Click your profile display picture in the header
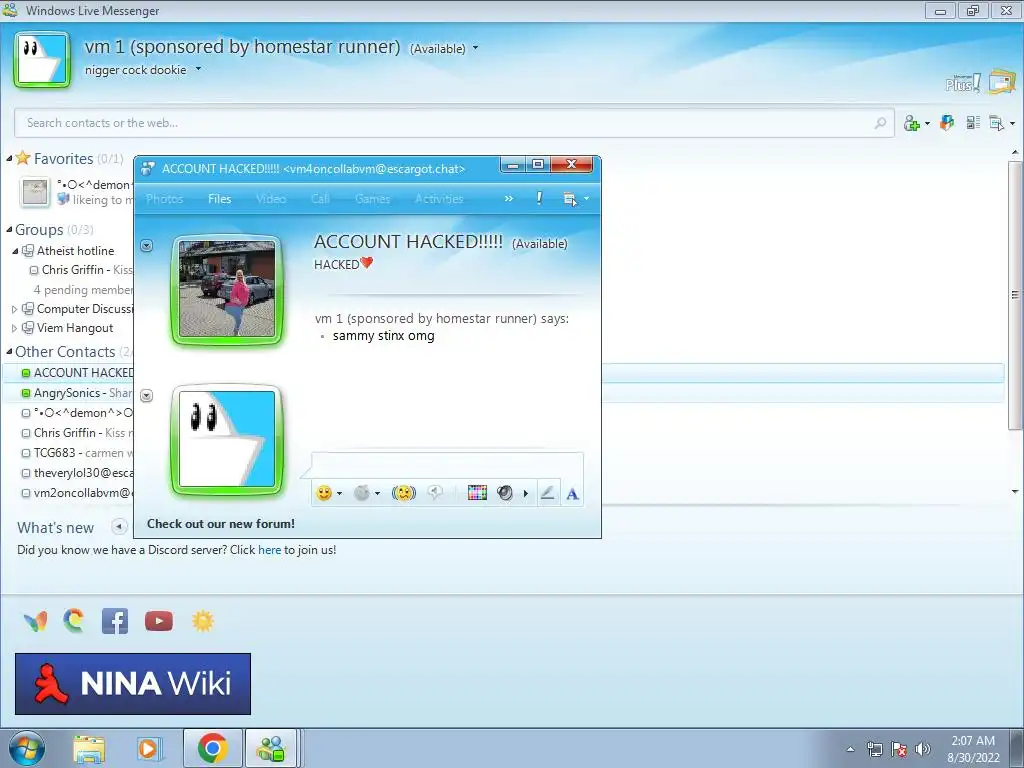 coord(42,59)
